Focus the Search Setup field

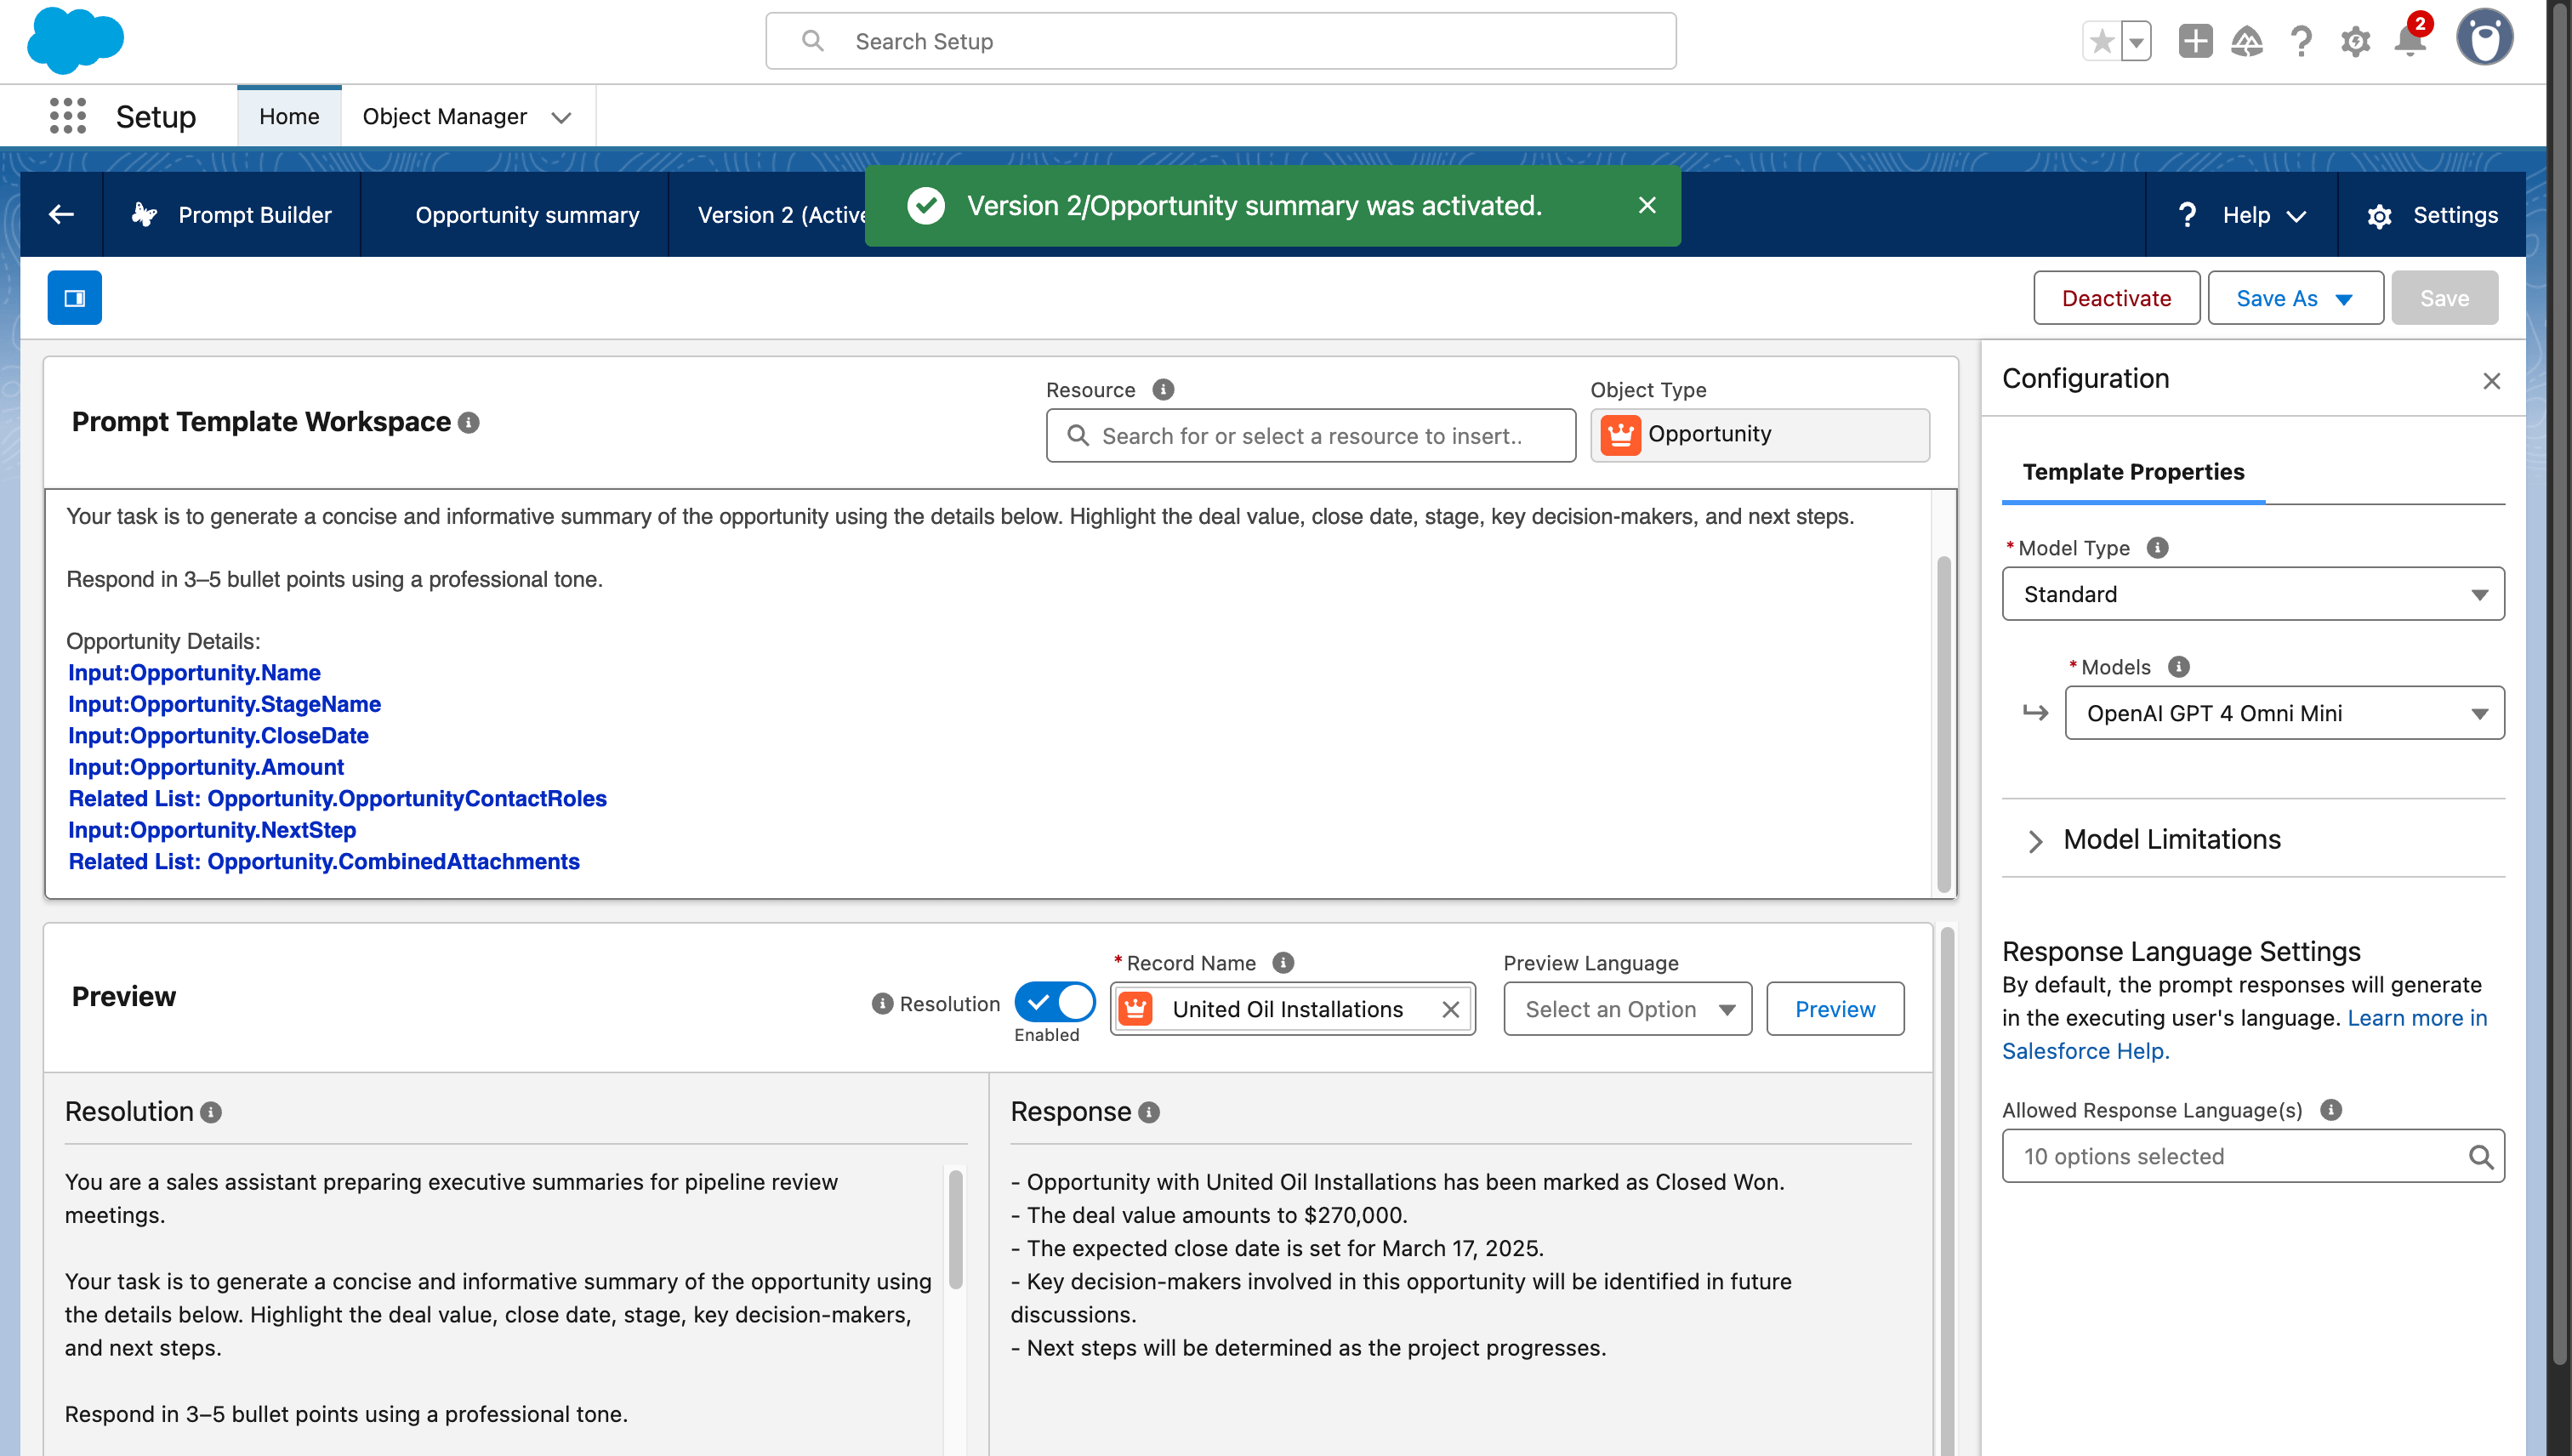tap(1220, 41)
